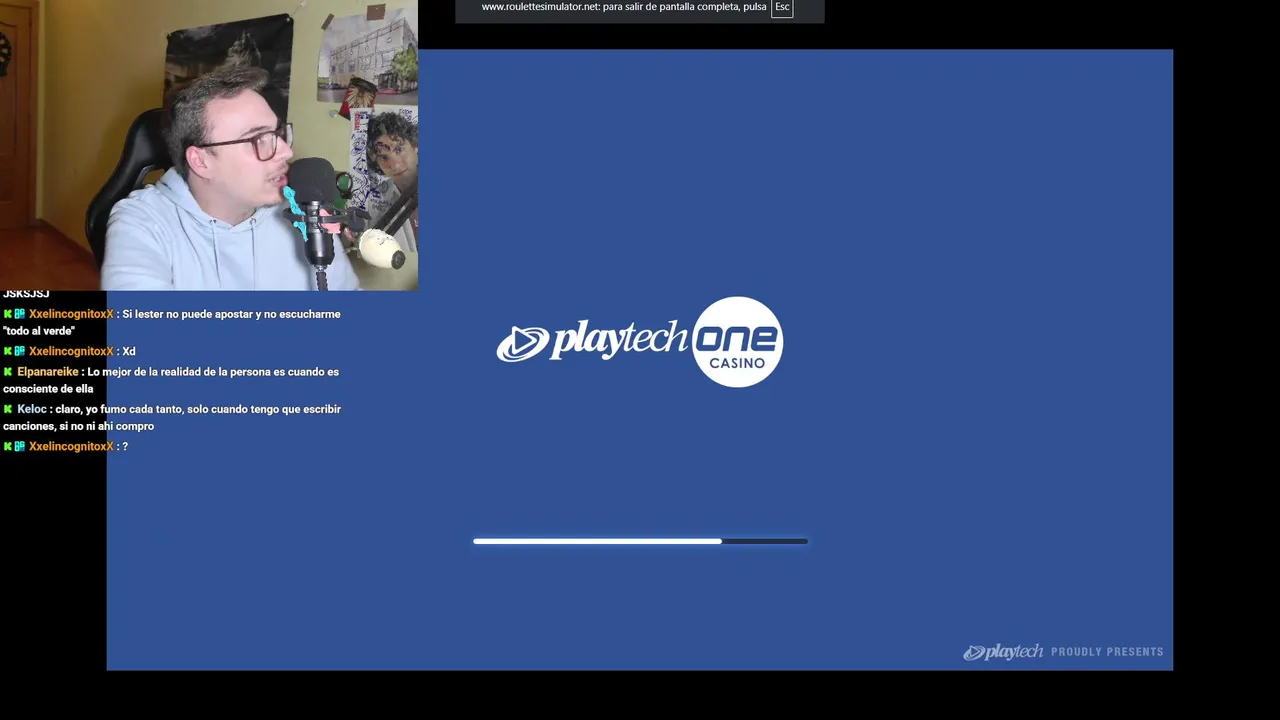Click the loading progress bar
The height and width of the screenshot is (720, 1280).
pyautogui.click(x=640, y=541)
